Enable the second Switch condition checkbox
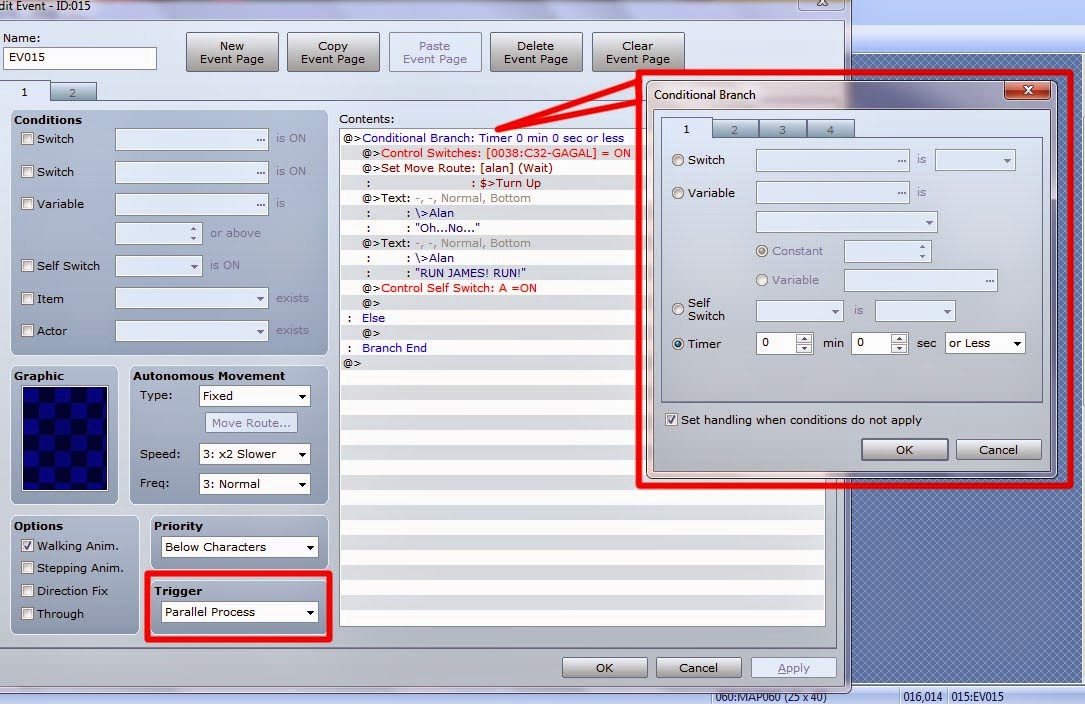The image size is (1085, 704). coord(28,171)
